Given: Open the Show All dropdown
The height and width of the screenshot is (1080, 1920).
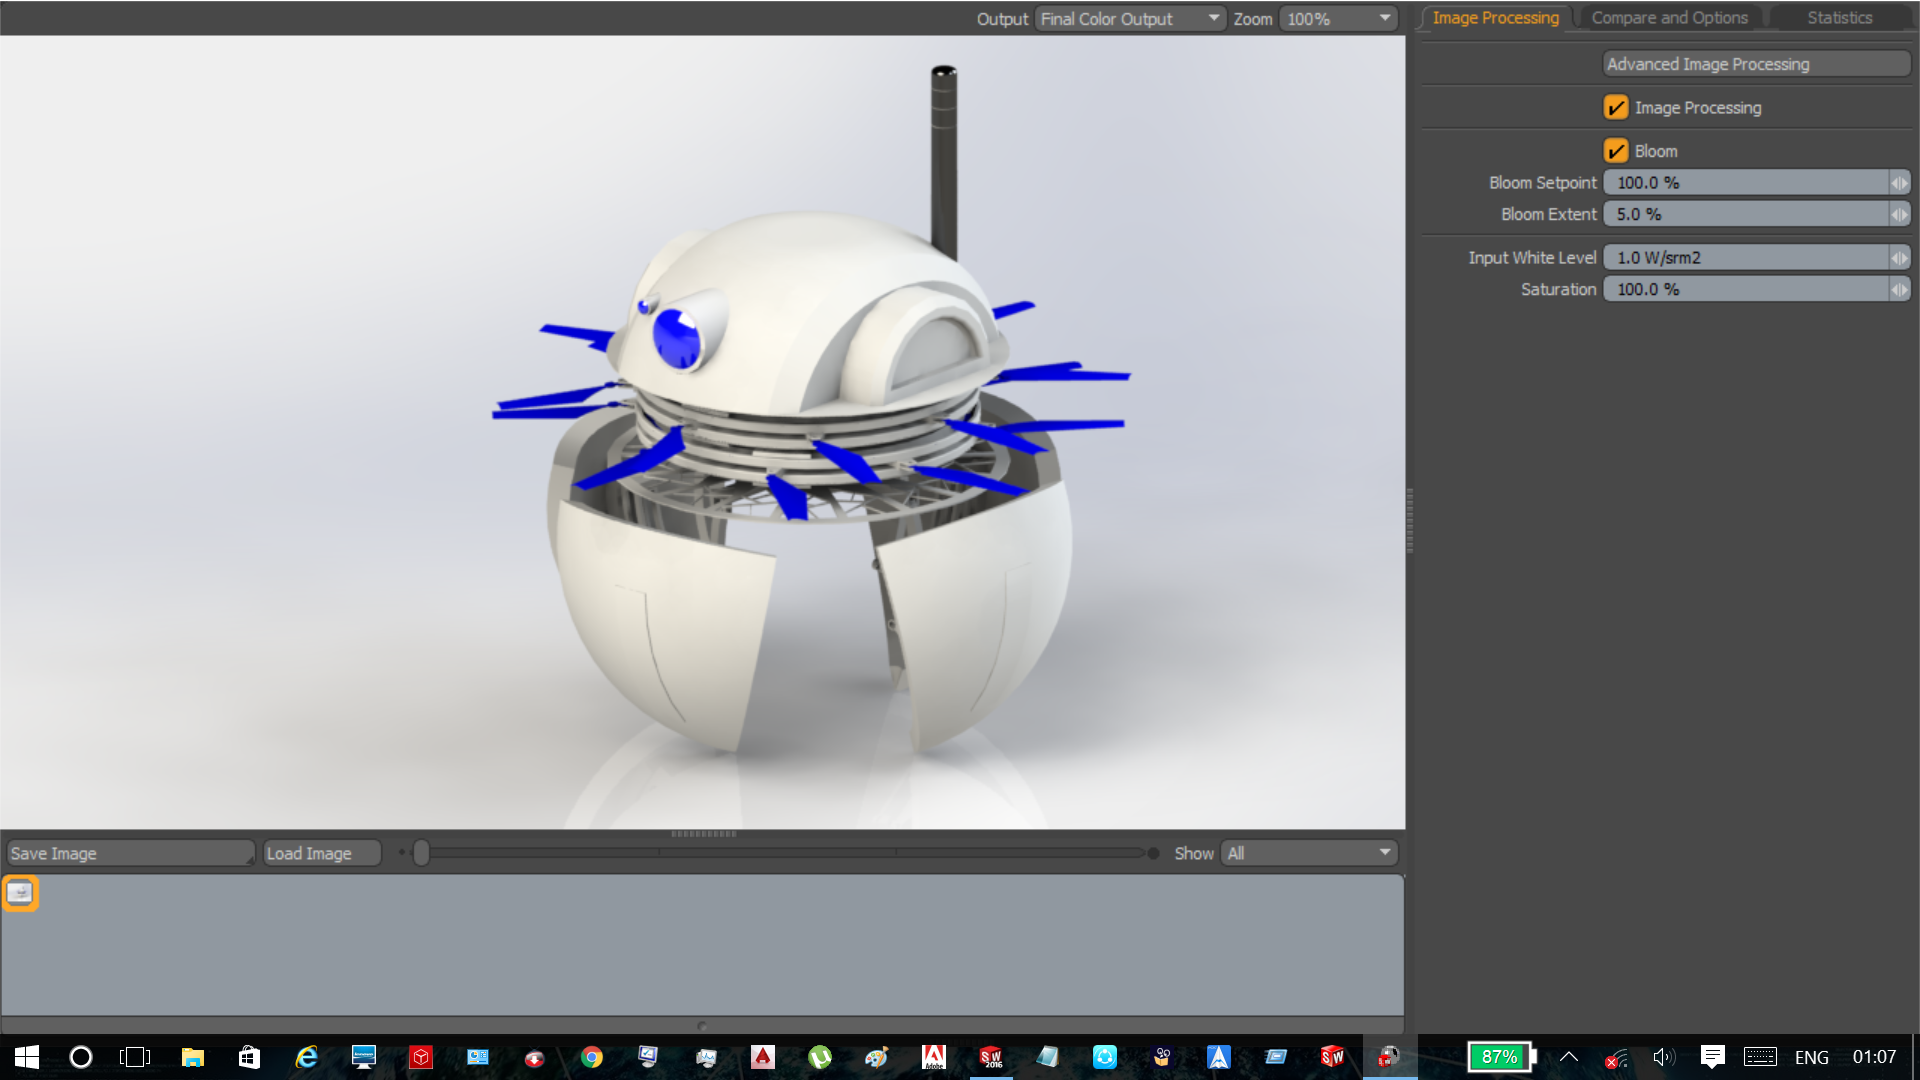Looking at the screenshot, I should (1309, 853).
